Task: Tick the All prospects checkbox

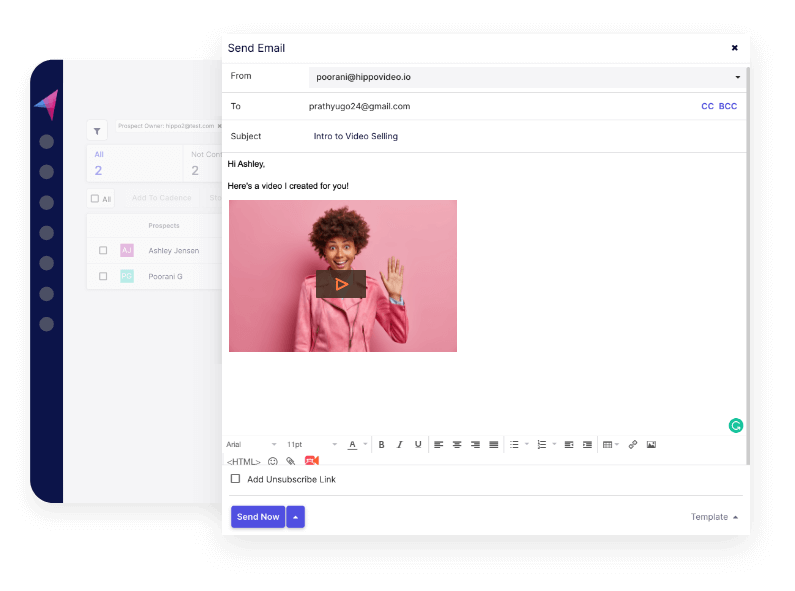Action: (x=95, y=199)
